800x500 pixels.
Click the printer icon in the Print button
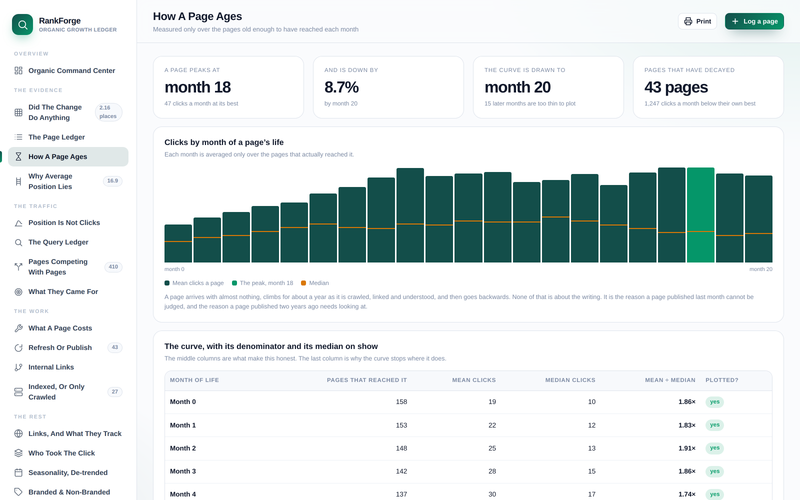tap(688, 21)
